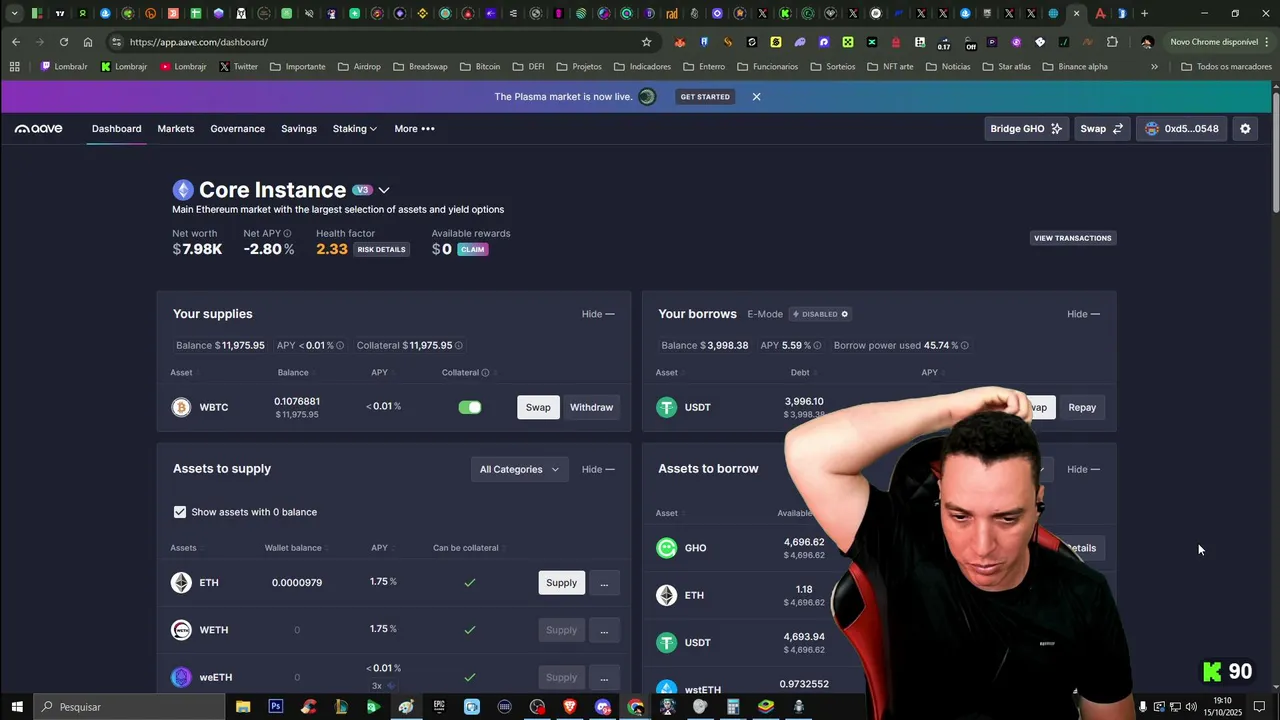This screenshot has height=720, width=1280.
Task: Open the Governance tab
Action: [238, 129]
